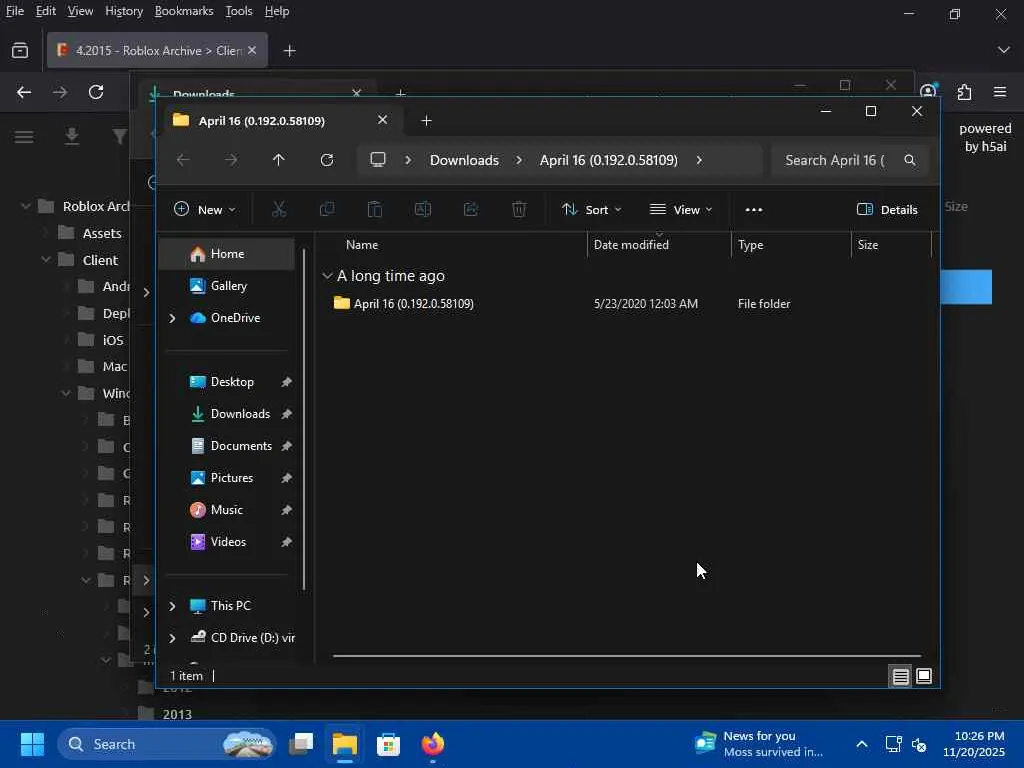
Task: Open new Firefox tab with plus button
Action: pos(289,50)
